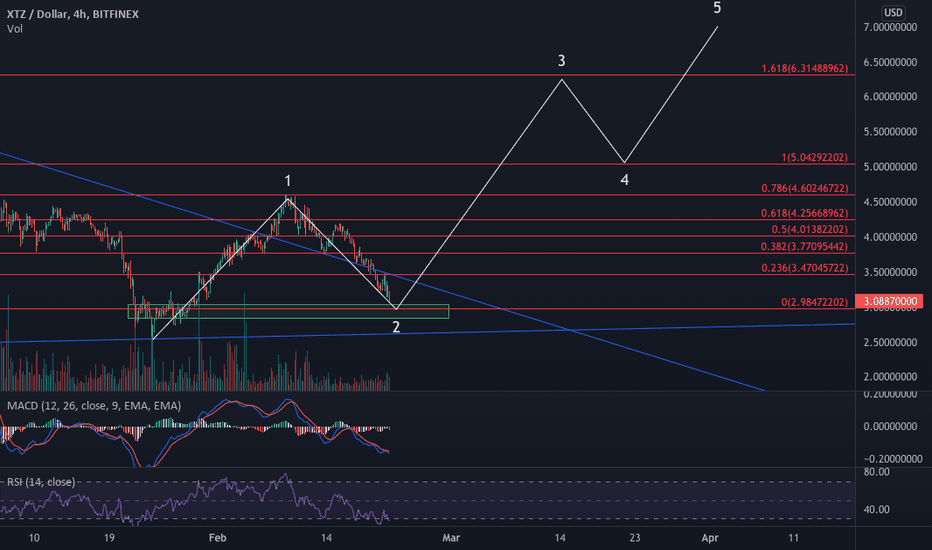Click the 2.00000000 price axis label
932x550 pixels.
(x=890, y=376)
